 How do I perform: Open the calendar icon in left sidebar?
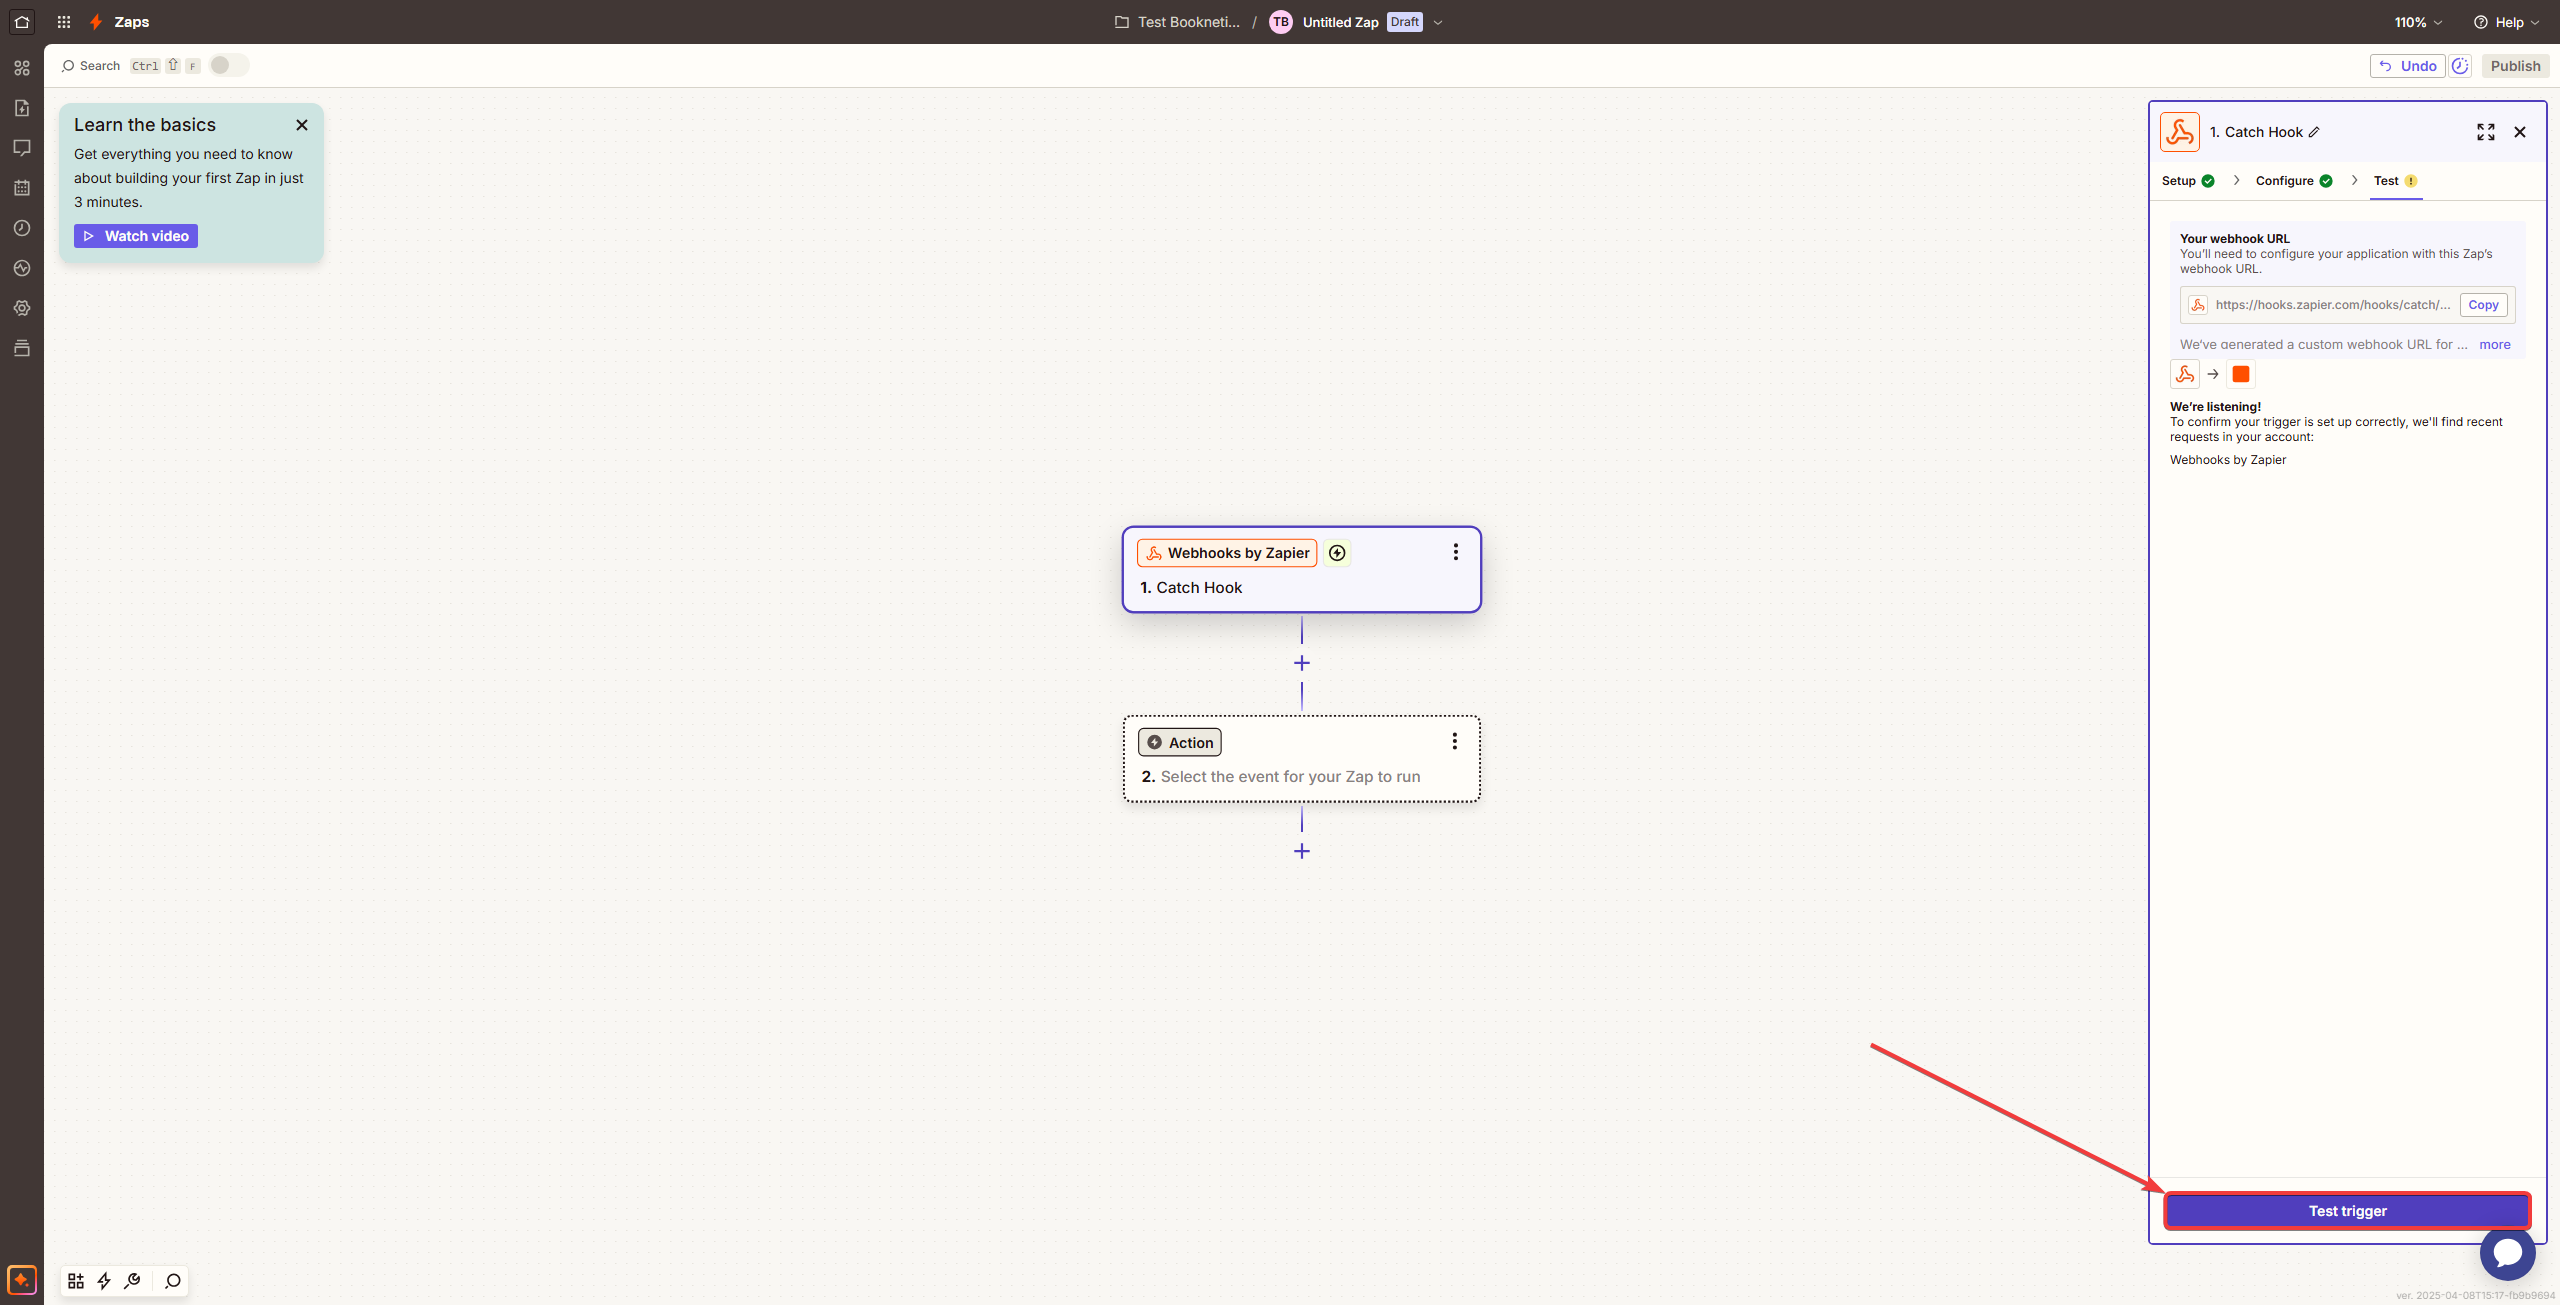22,188
